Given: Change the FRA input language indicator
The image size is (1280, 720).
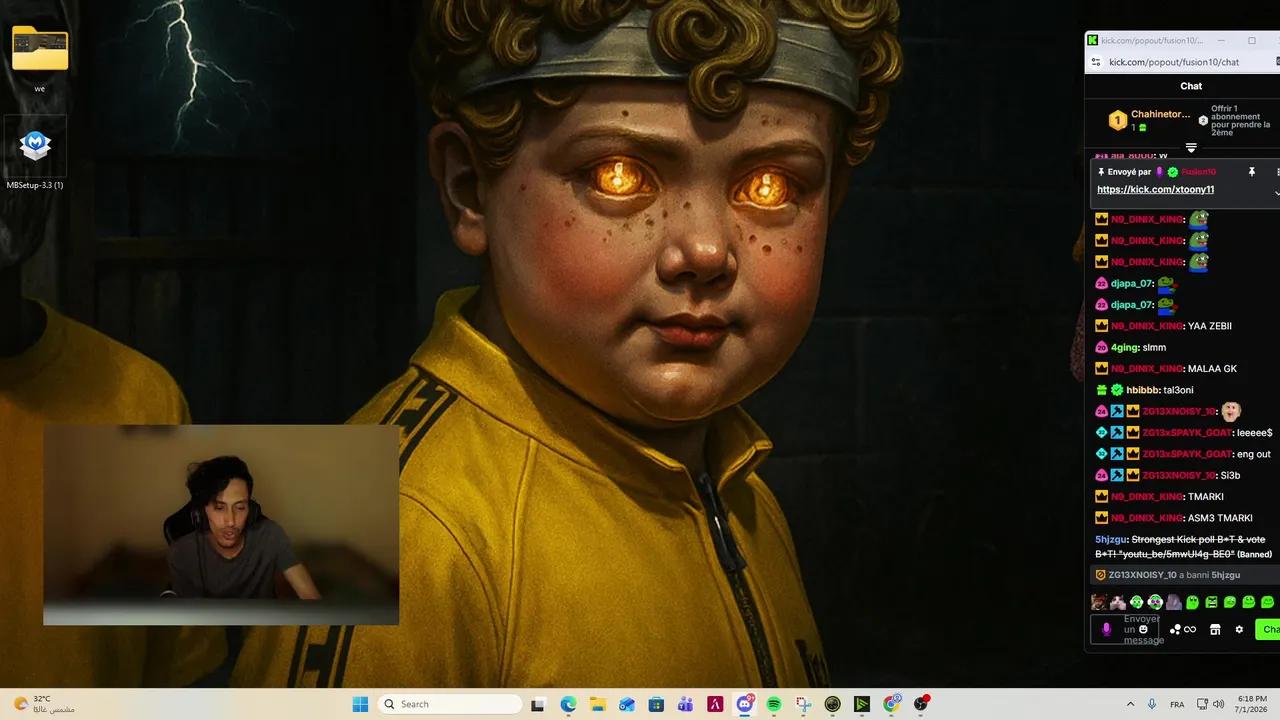Looking at the screenshot, I should pyautogui.click(x=1177, y=704).
